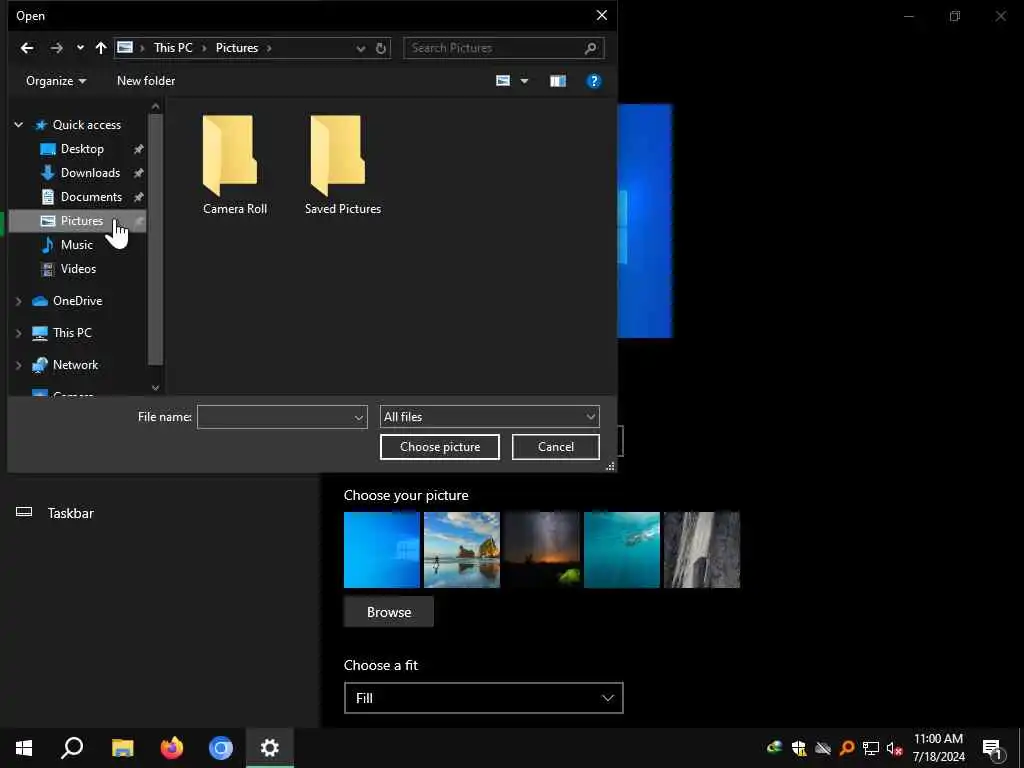The image size is (1024, 768).
Task: Select the Camera Roll folder
Action: (234, 165)
